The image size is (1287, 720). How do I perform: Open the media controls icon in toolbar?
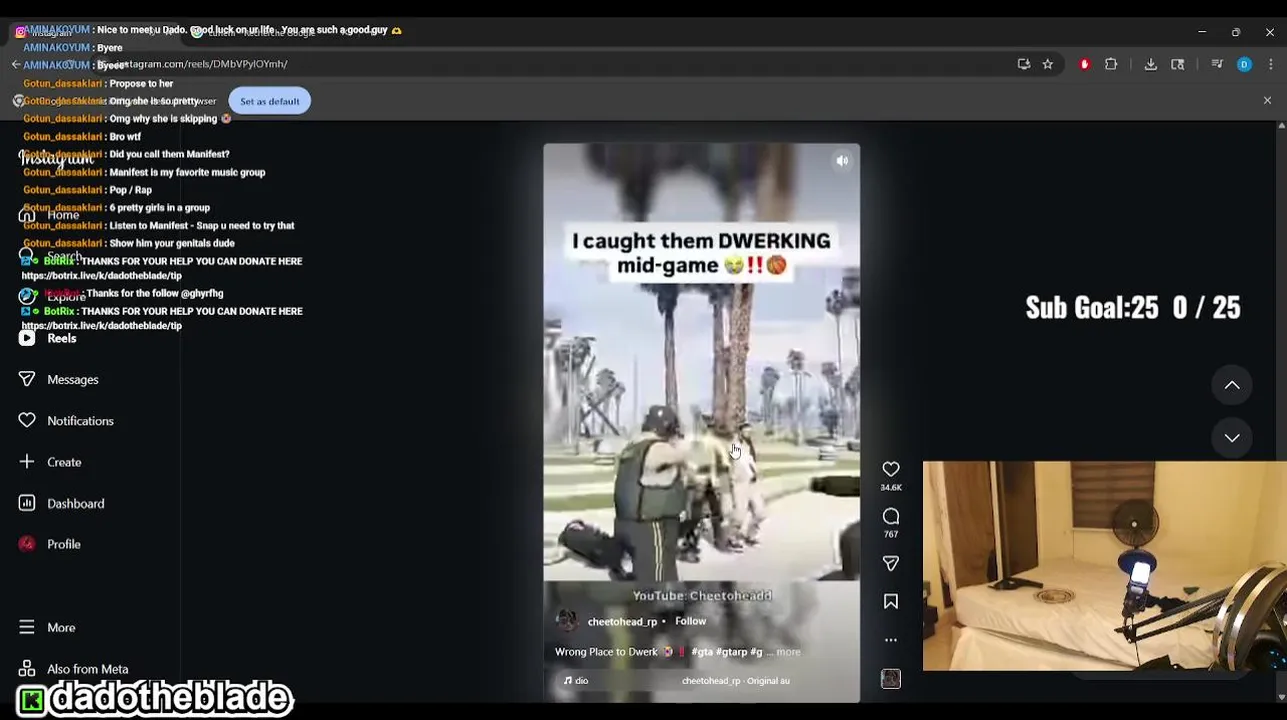pyautogui.click(x=1217, y=64)
